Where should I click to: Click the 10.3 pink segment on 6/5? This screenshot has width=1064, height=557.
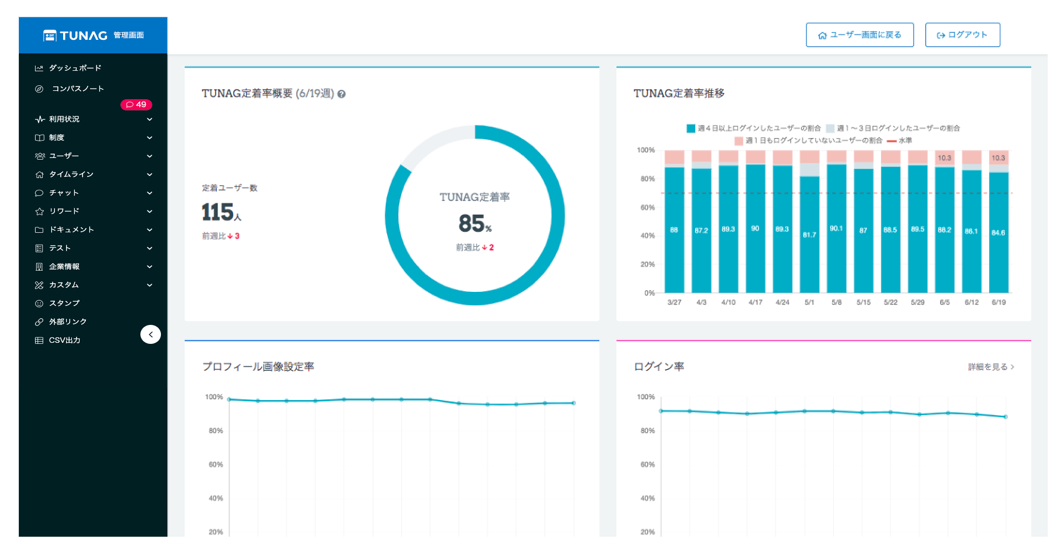click(x=945, y=157)
